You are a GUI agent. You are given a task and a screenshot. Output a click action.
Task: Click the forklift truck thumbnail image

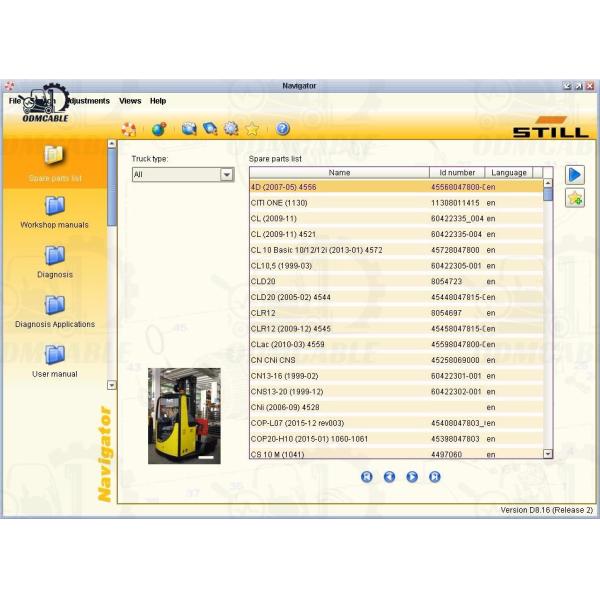[184, 416]
